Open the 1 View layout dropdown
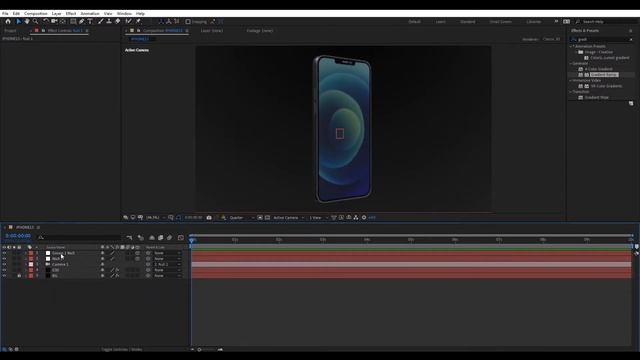The height and width of the screenshot is (360, 640). [318, 218]
